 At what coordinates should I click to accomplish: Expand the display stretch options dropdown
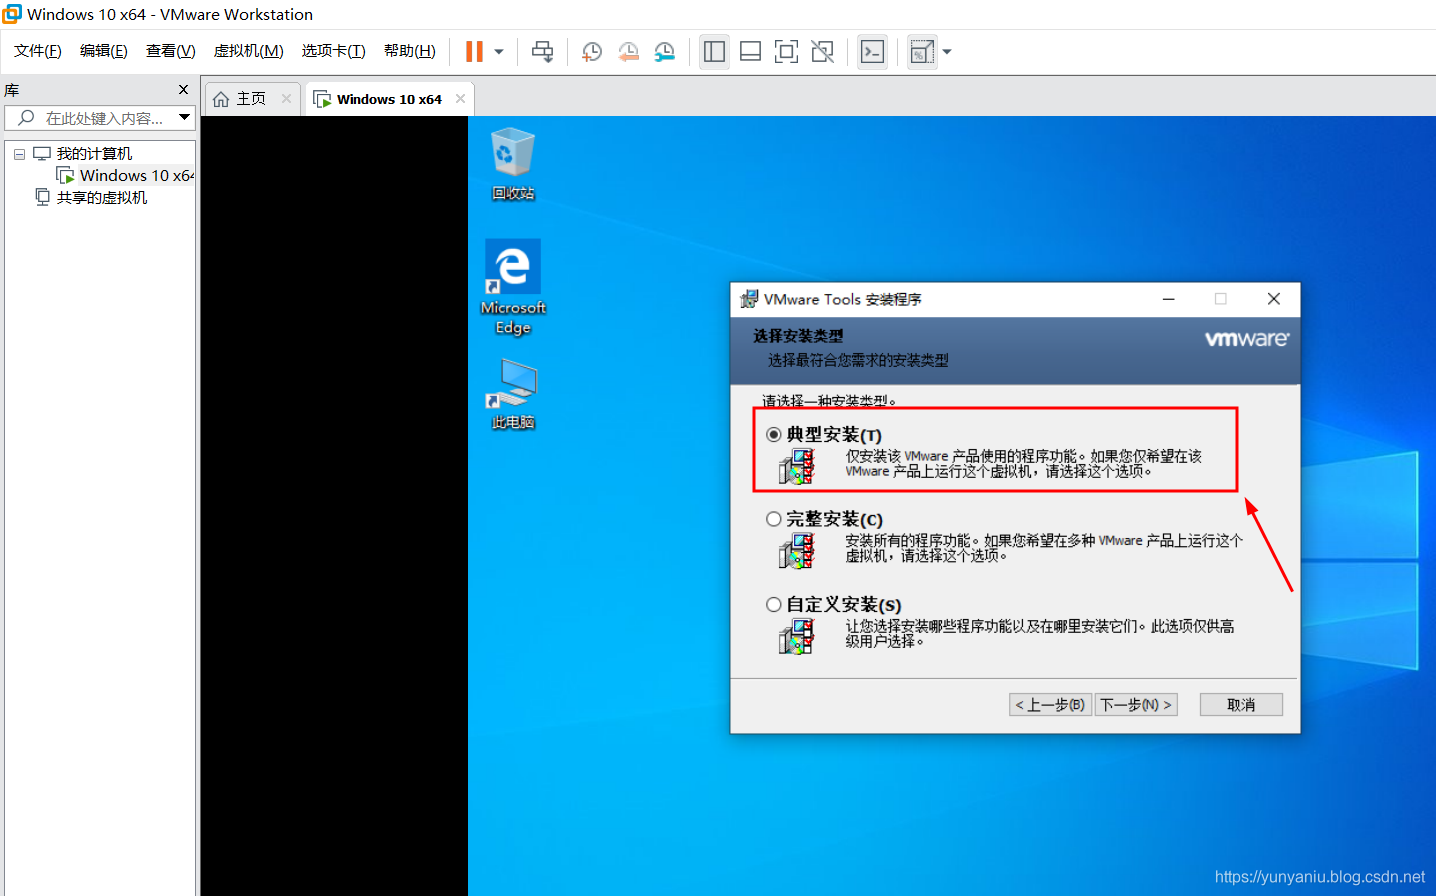click(x=946, y=51)
